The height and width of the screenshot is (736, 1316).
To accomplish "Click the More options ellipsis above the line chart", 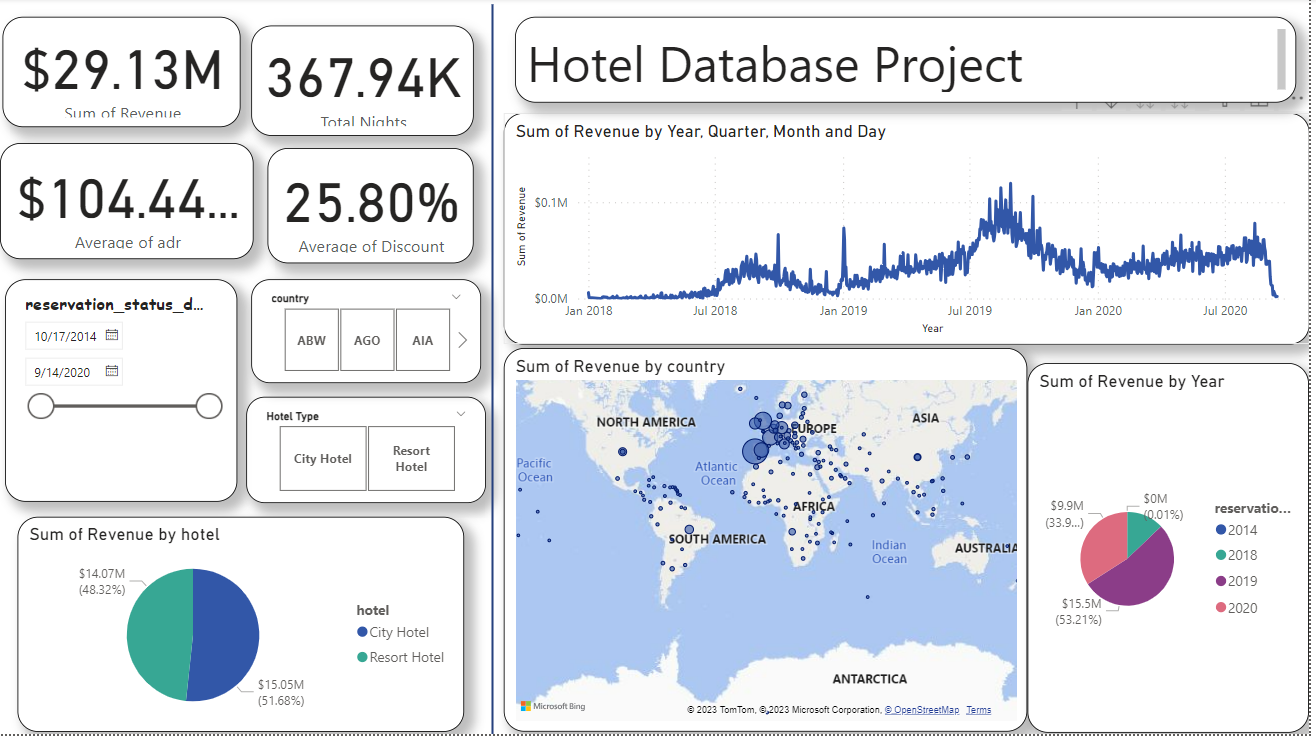I will point(1298,100).
